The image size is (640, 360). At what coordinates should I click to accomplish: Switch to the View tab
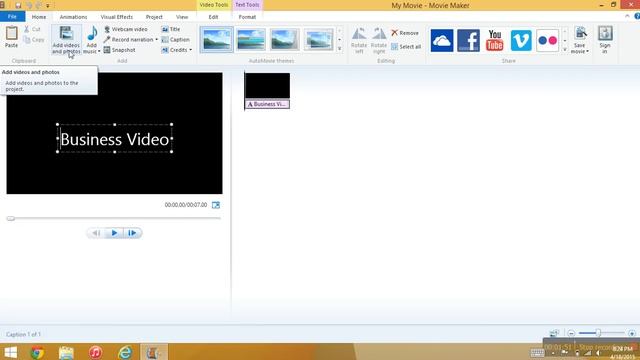(182, 17)
